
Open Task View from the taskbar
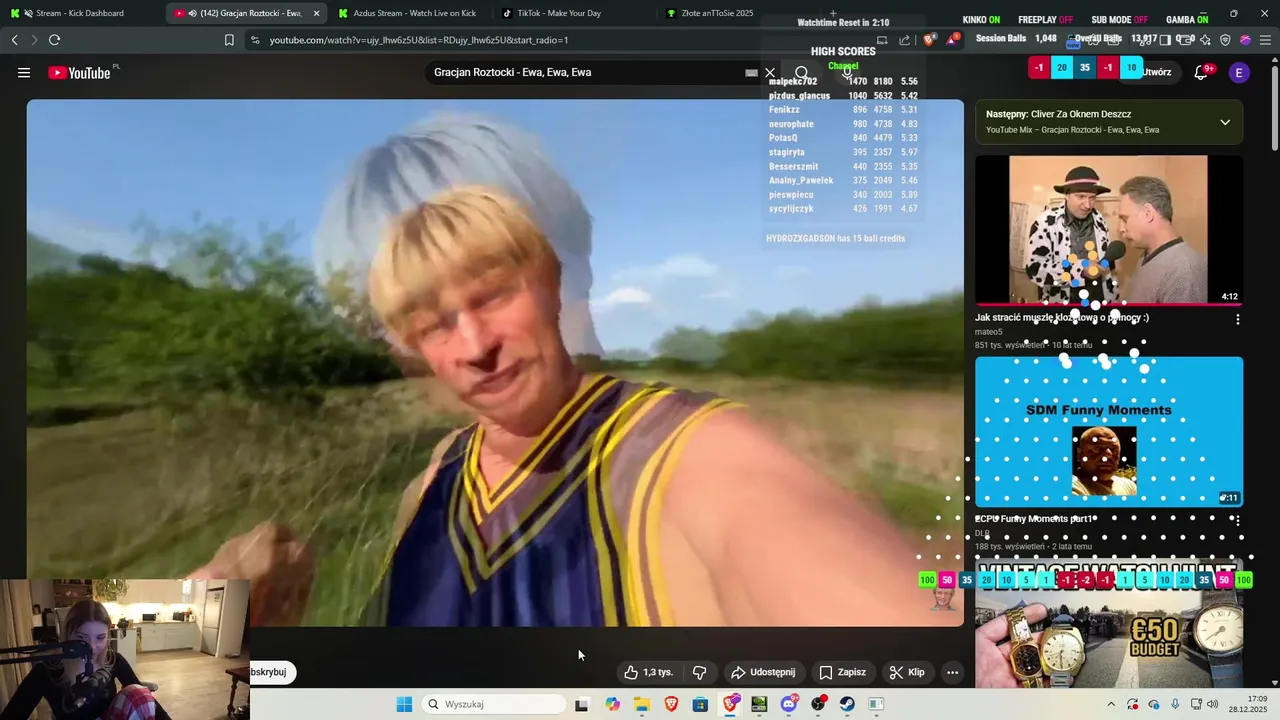coord(581,704)
